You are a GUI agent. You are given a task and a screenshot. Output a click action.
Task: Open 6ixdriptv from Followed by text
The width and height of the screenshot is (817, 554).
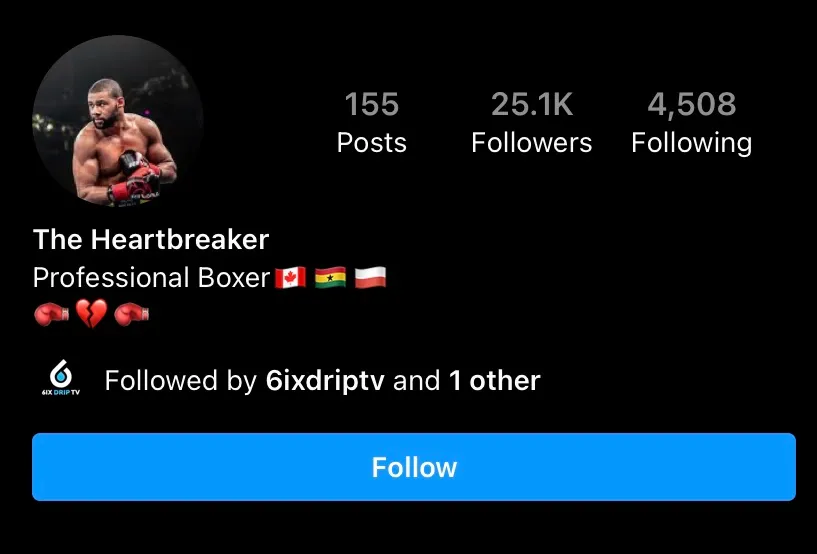(325, 380)
